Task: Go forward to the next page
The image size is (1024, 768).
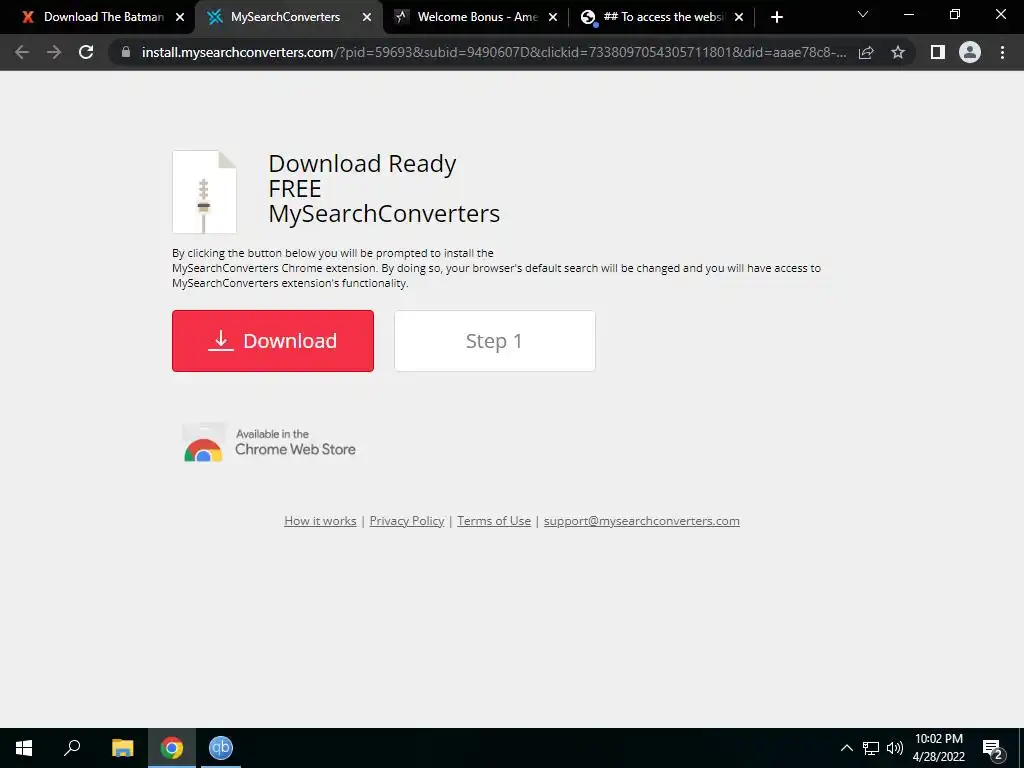Action: (x=54, y=52)
